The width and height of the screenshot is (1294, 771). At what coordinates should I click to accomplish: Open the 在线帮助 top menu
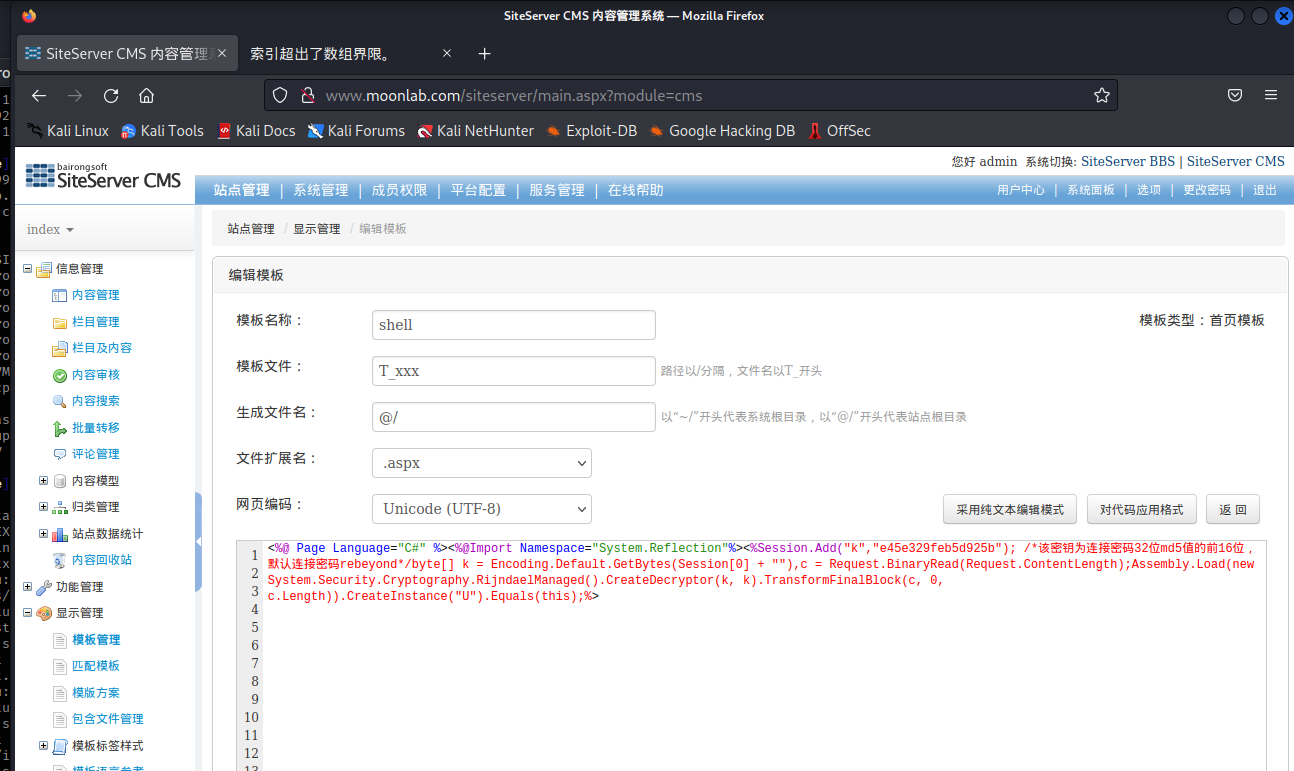click(x=636, y=190)
